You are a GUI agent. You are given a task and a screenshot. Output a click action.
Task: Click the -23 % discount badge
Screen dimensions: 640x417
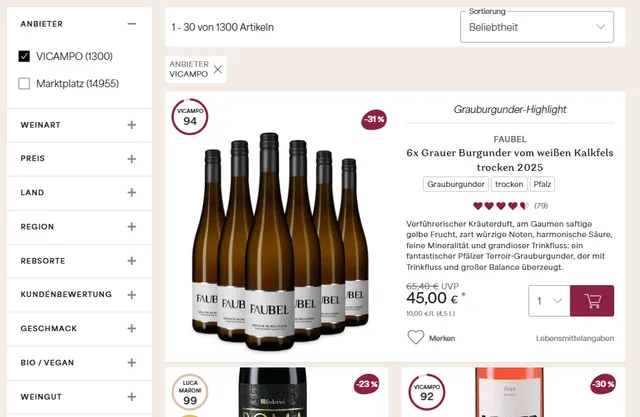pos(366,384)
